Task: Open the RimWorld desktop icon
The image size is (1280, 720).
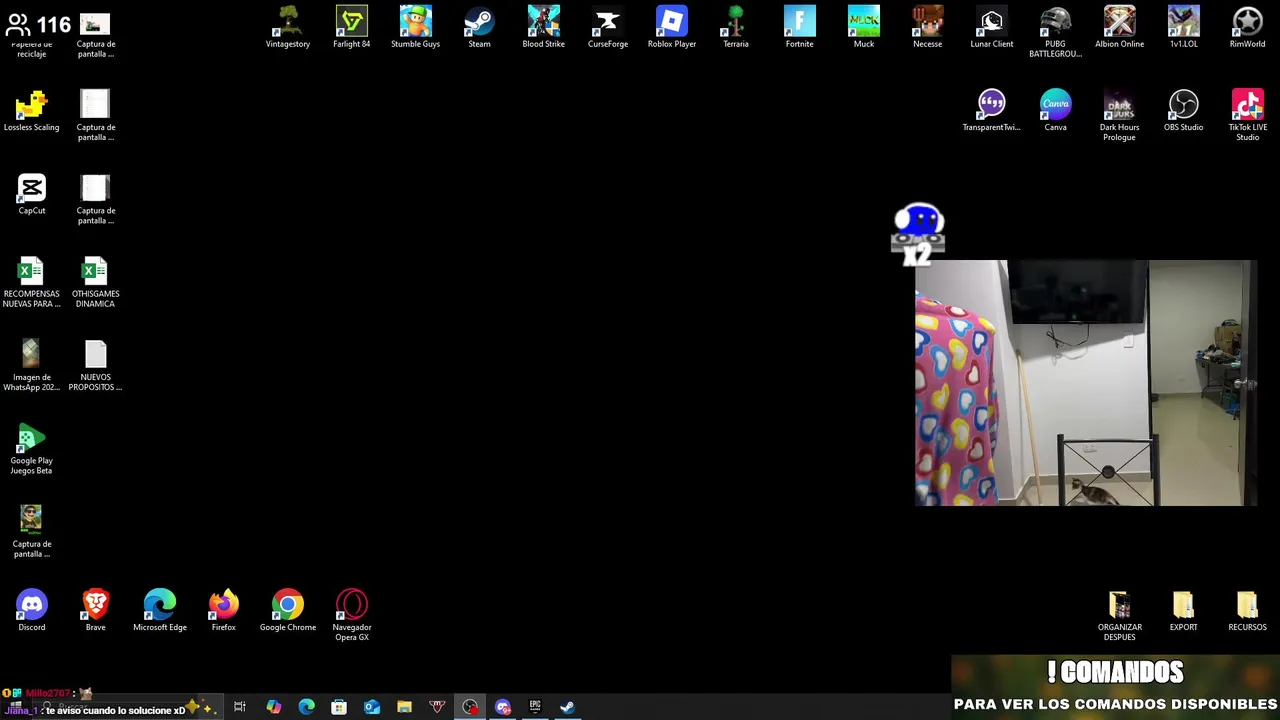Action: [x=1248, y=27]
